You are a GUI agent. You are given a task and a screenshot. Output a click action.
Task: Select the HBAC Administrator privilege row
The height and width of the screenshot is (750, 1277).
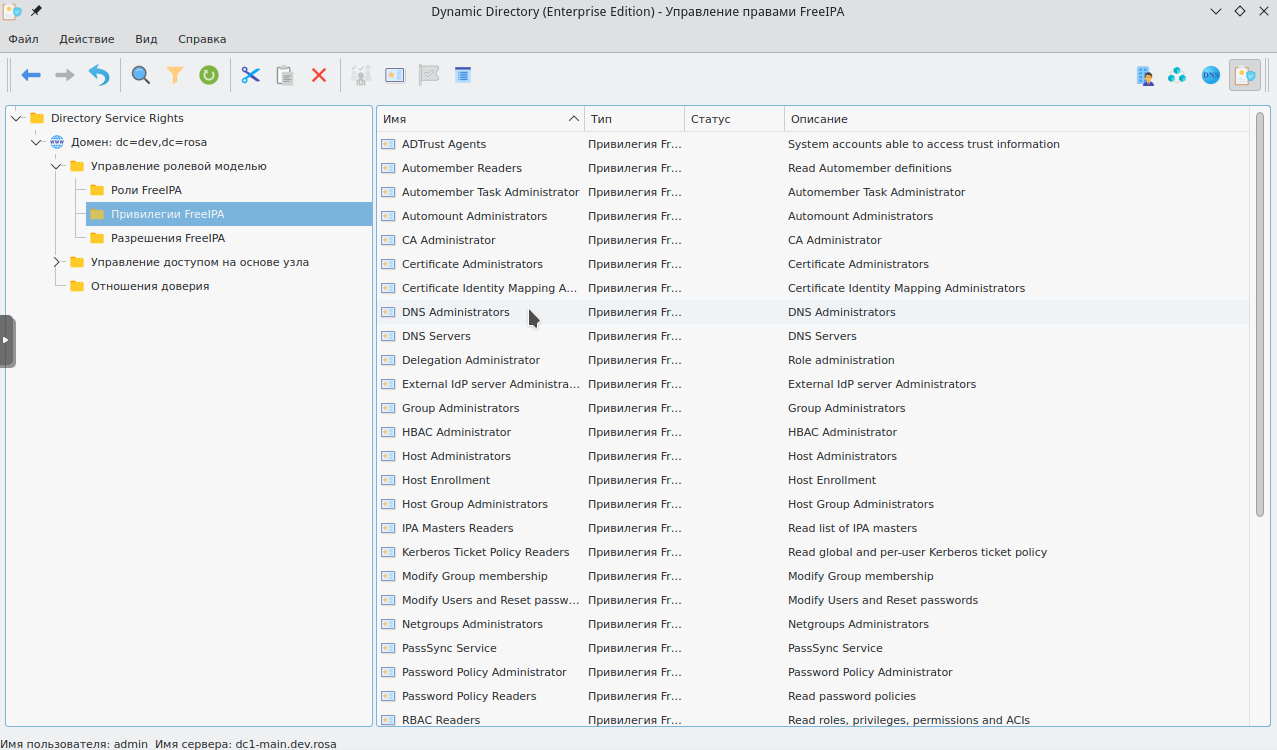(x=456, y=432)
